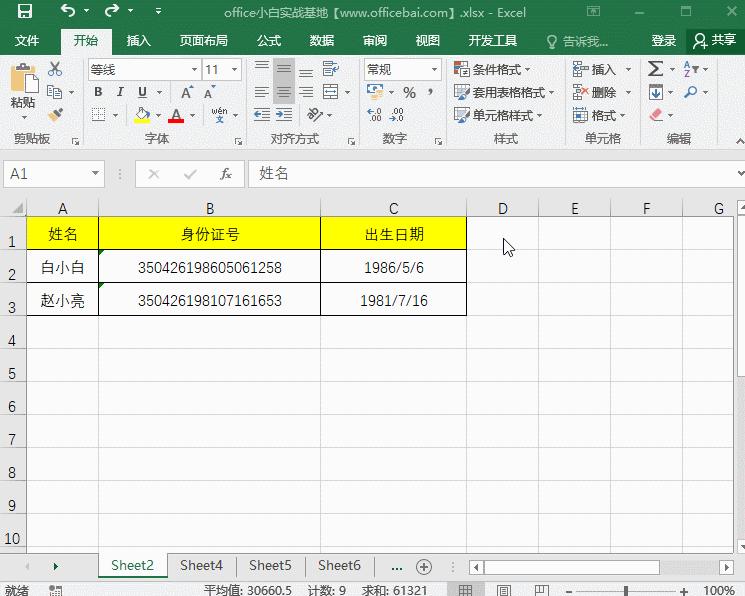Switch to the 公式 ribbon tab

[269, 41]
